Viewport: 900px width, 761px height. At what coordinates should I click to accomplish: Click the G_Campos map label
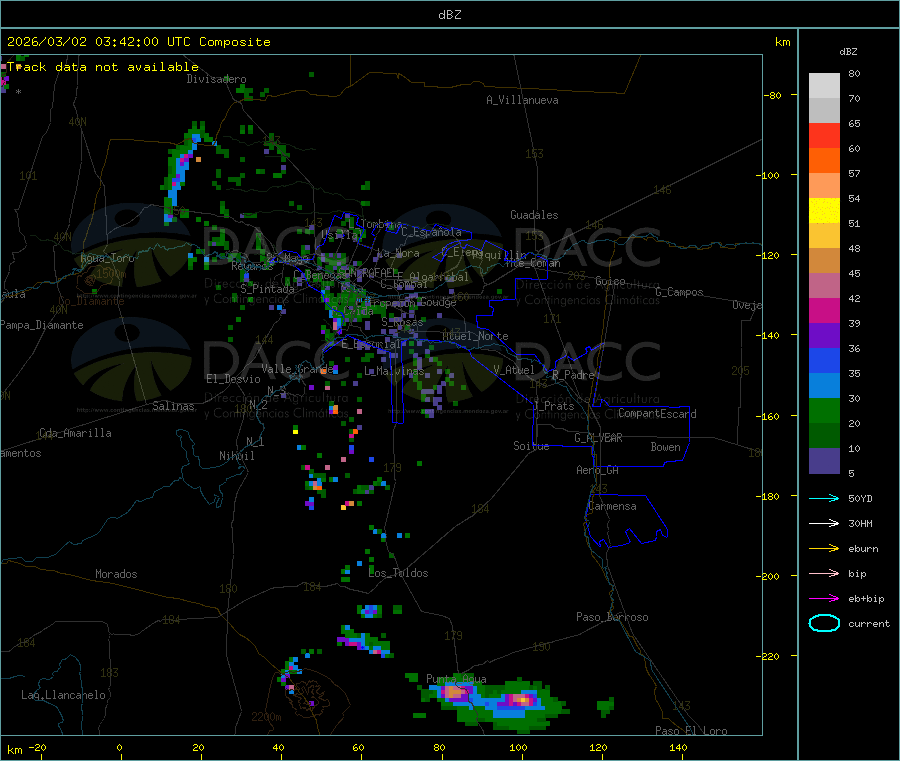point(679,292)
